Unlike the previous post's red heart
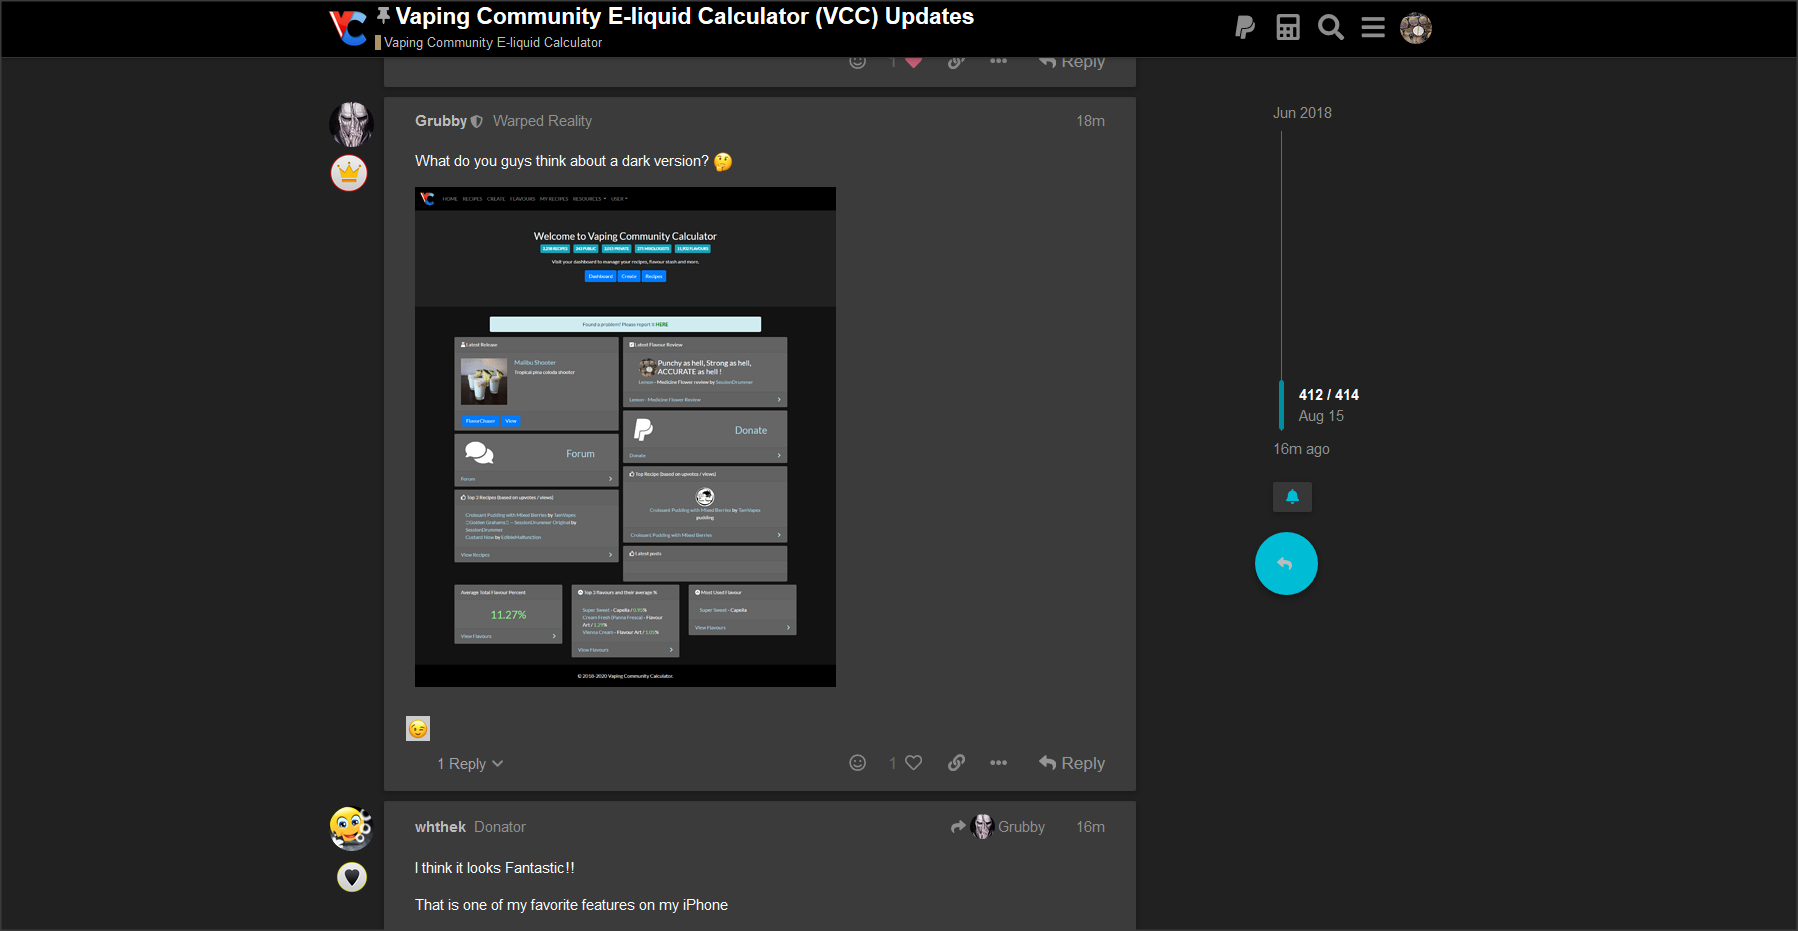 914,62
